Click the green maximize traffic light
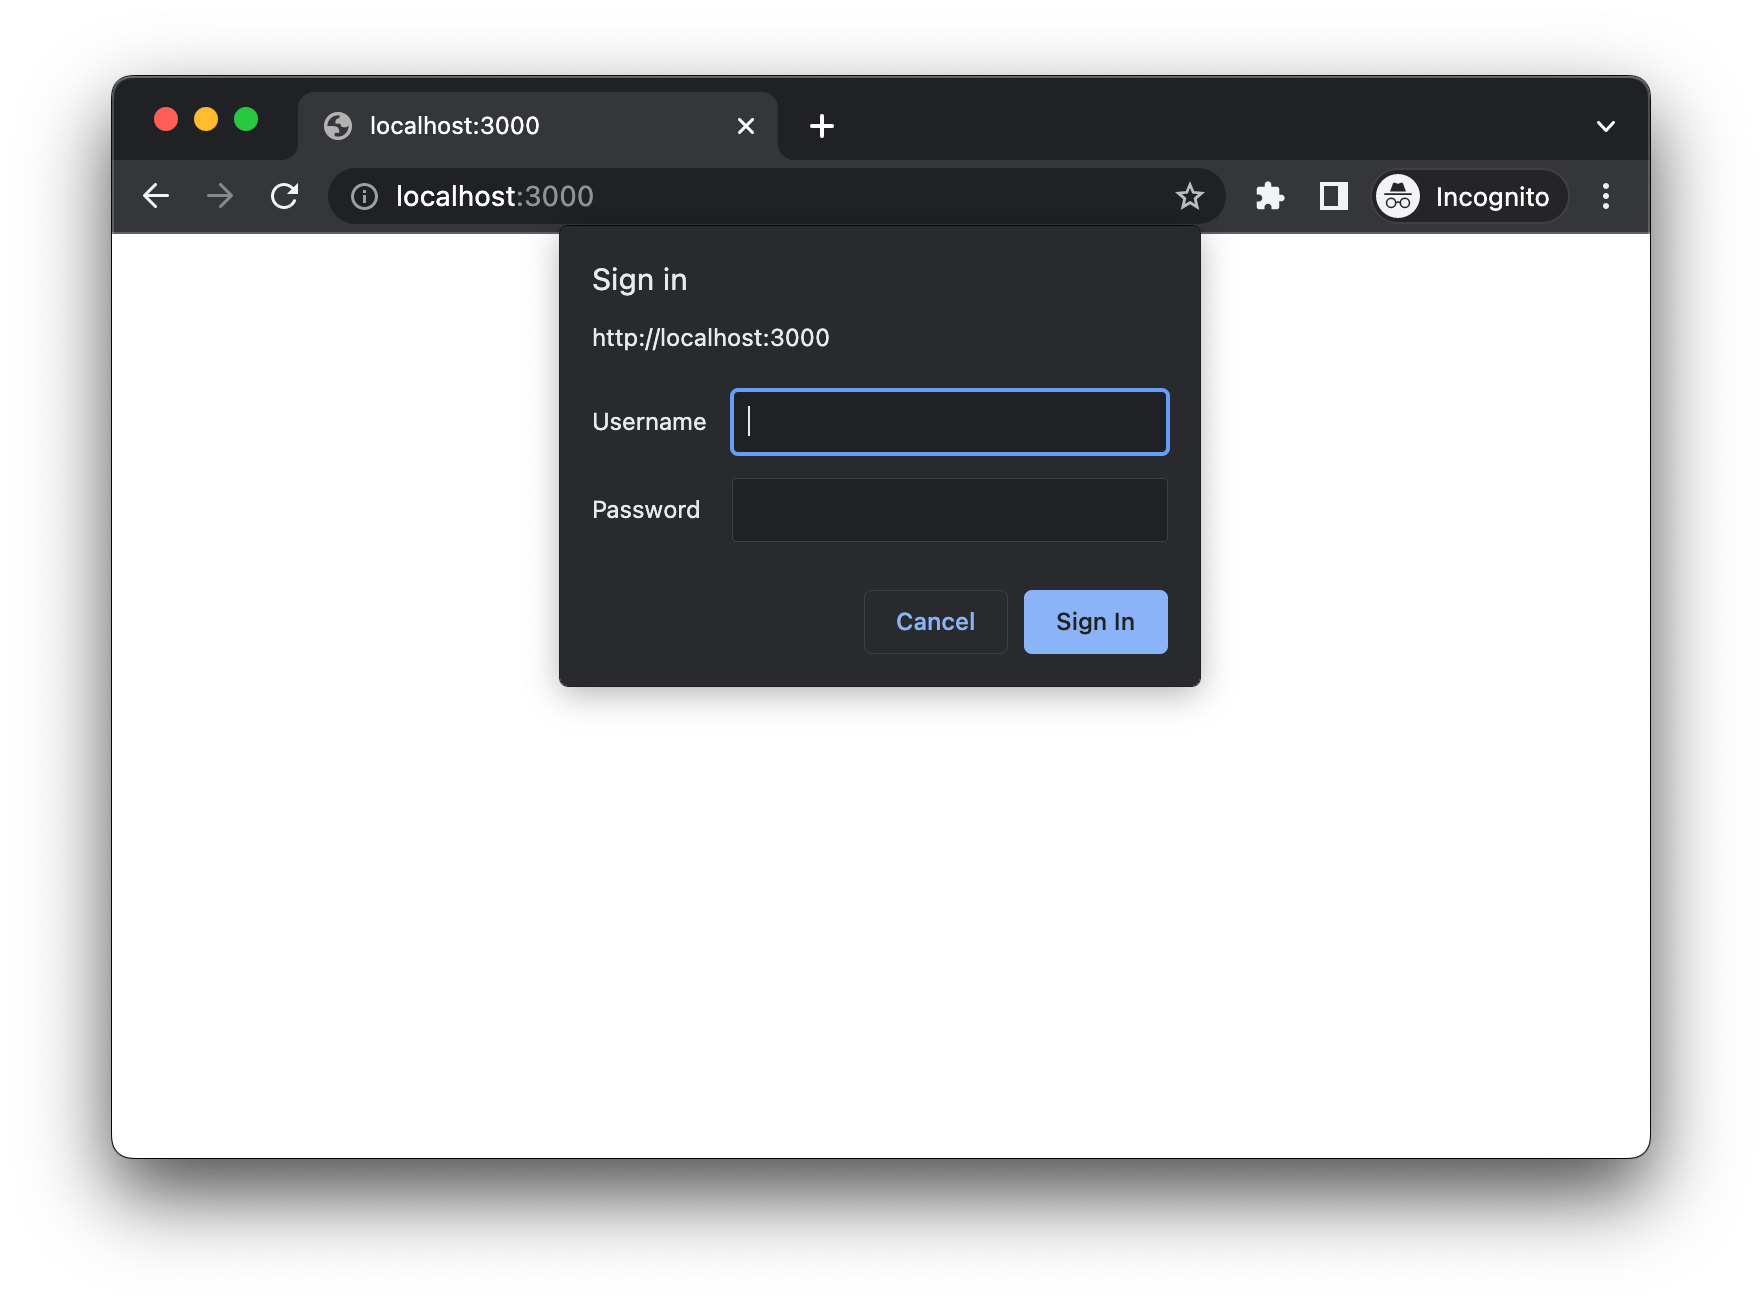1762x1306 pixels. (246, 118)
